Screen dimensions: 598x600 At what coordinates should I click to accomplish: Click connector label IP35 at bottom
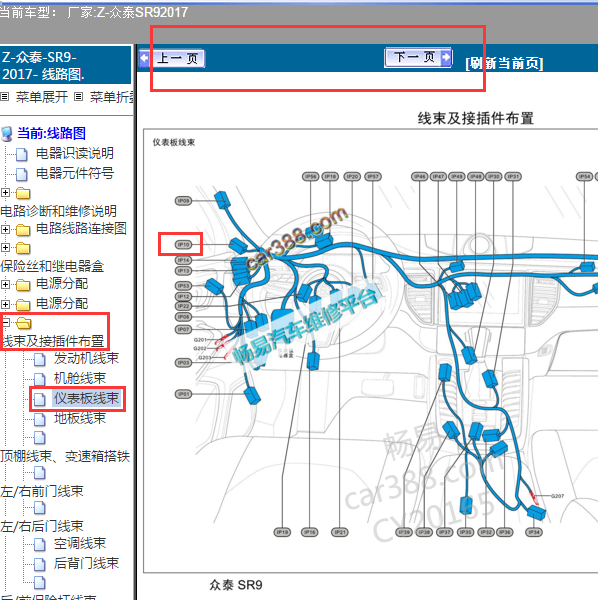click(x=465, y=532)
